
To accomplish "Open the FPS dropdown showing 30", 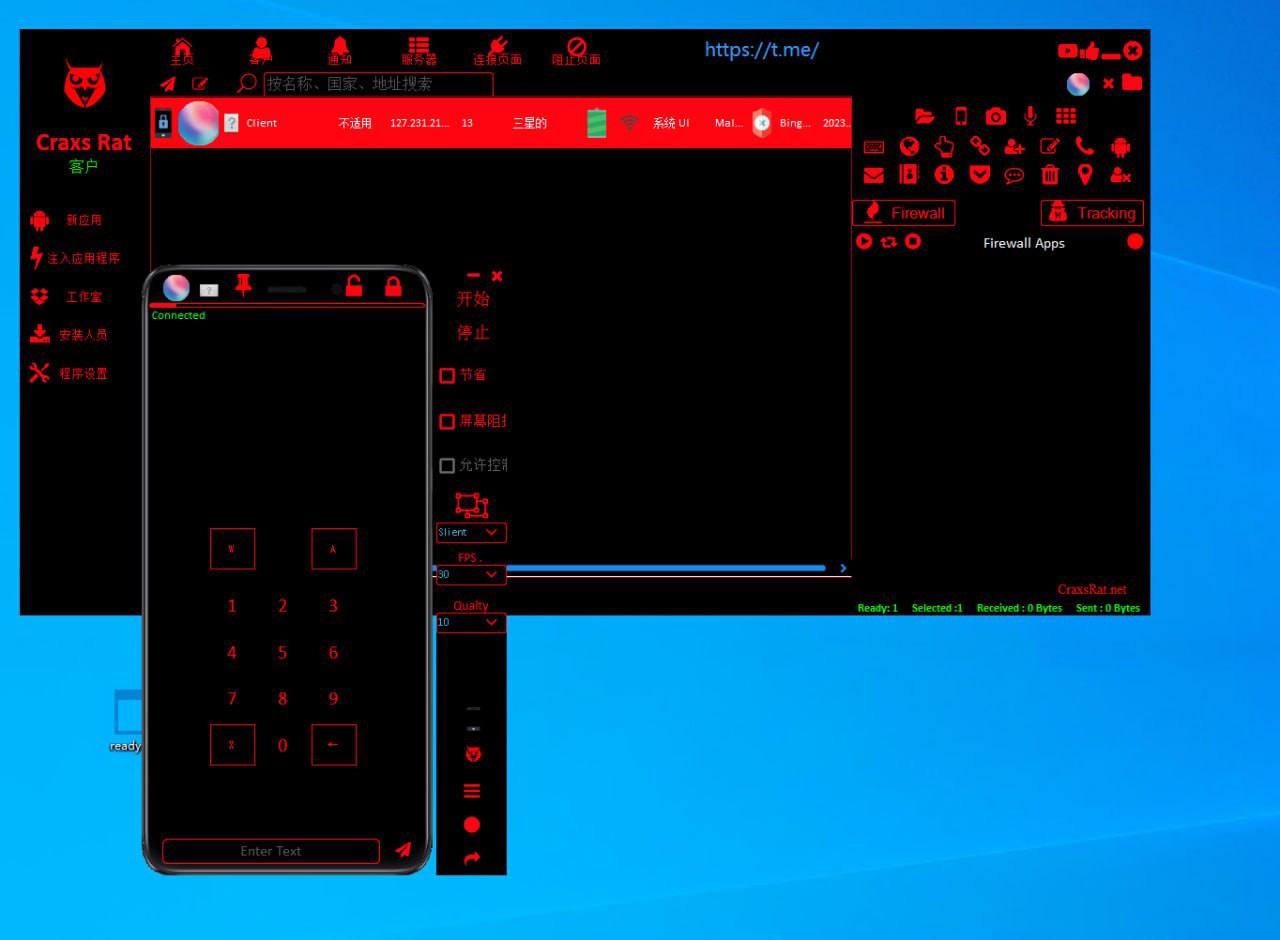I will (x=471, y=575).
